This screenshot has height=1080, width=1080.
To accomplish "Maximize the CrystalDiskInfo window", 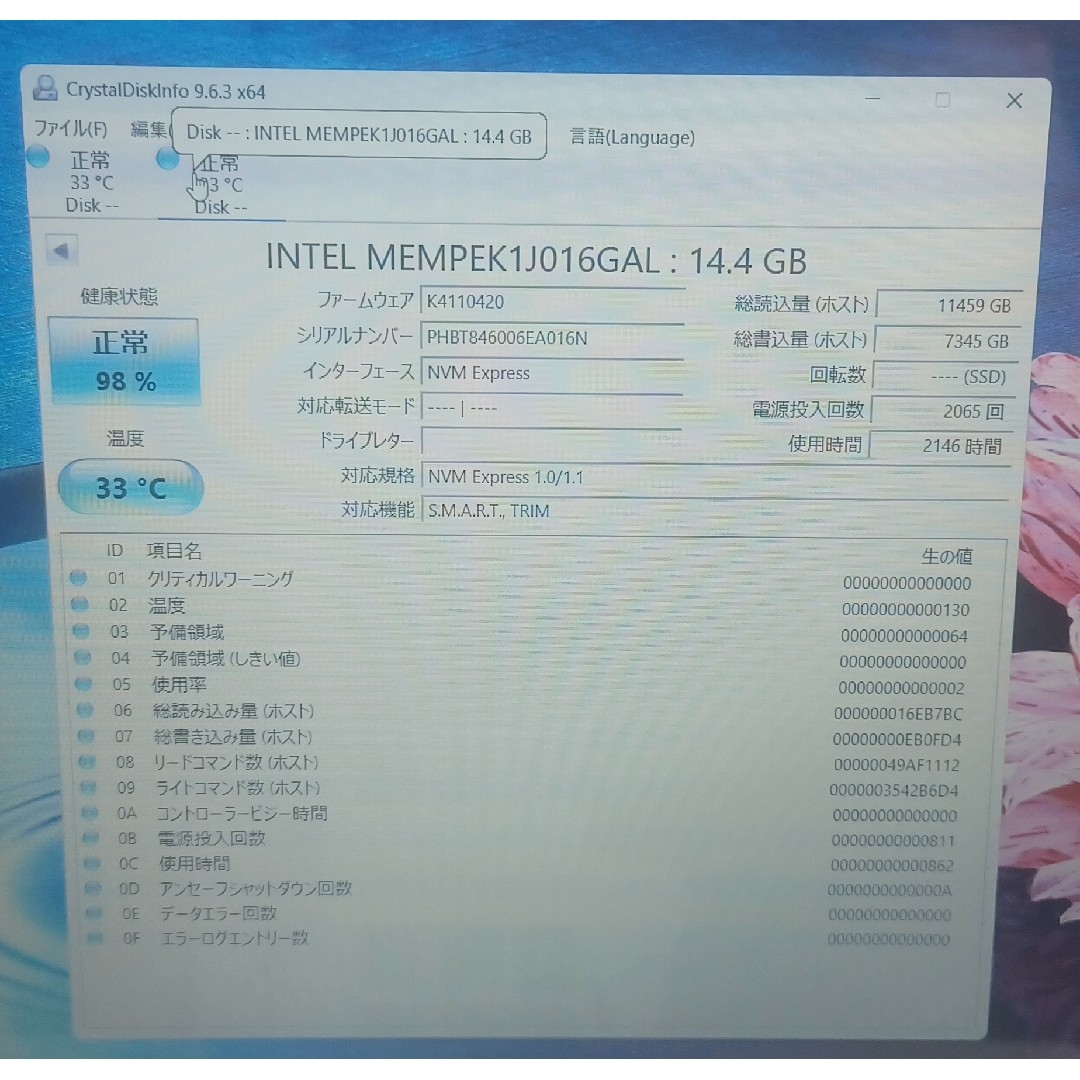I will pos(942,100).
